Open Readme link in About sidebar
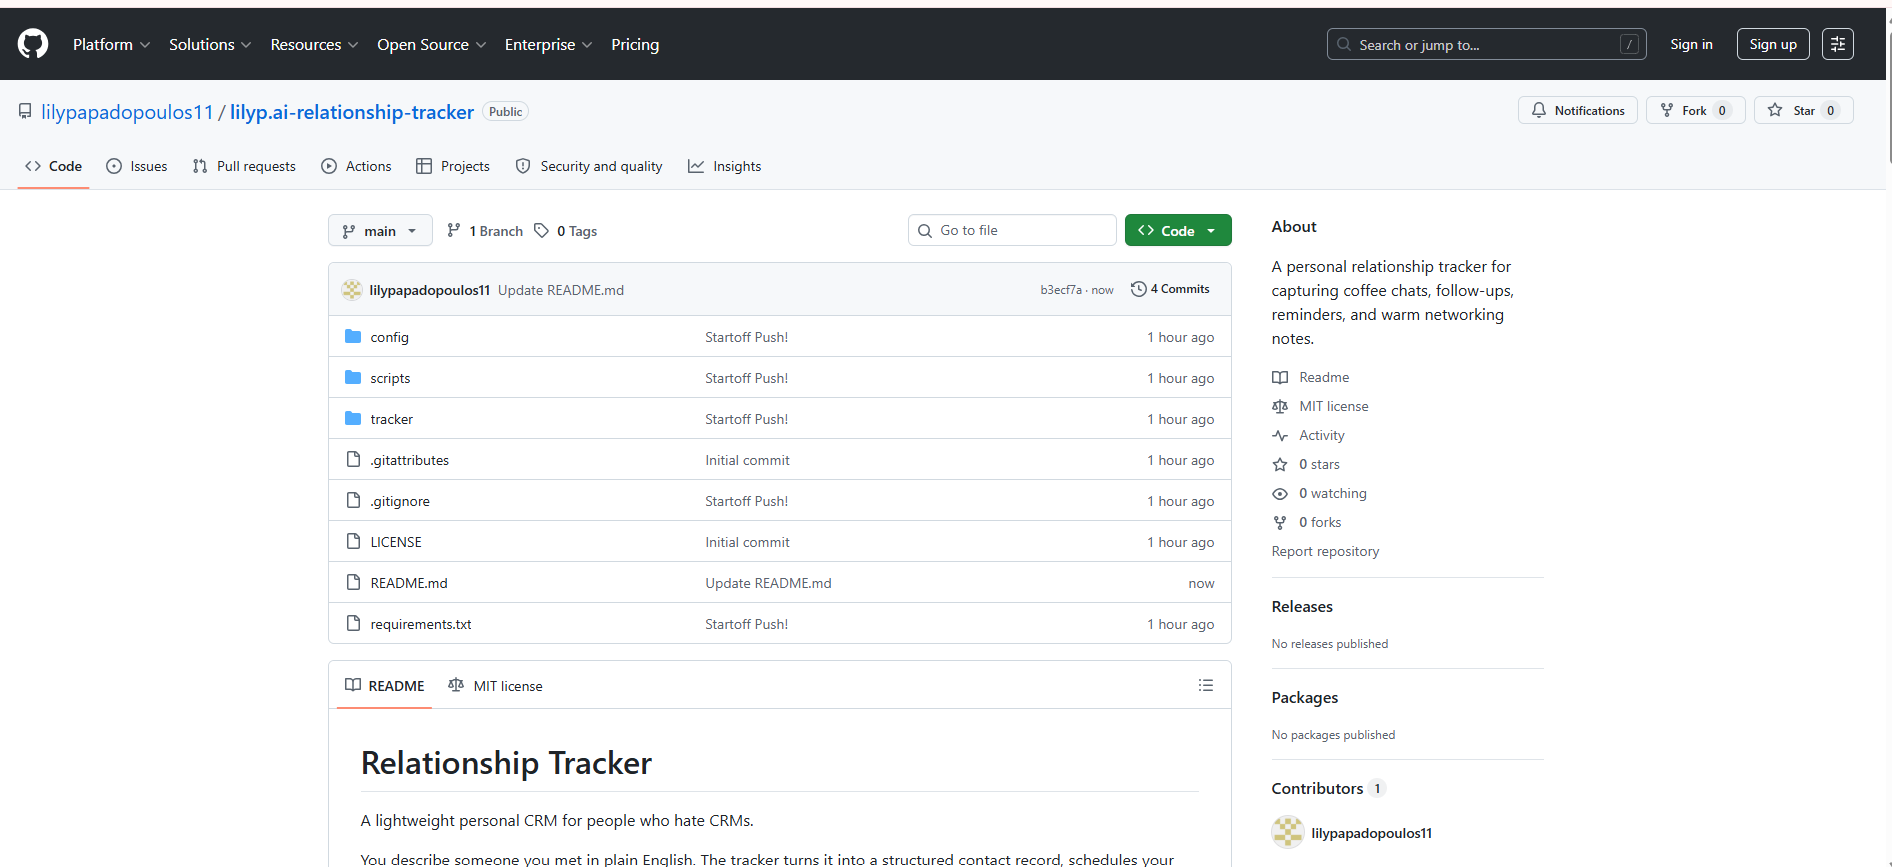1892x867 pixels. point(1311,377)
